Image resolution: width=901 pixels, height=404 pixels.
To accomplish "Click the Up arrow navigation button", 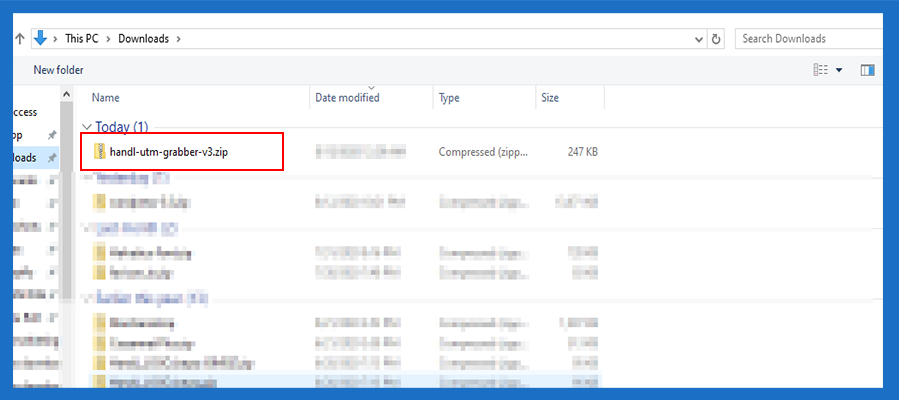I will click(x=20, y=39).
